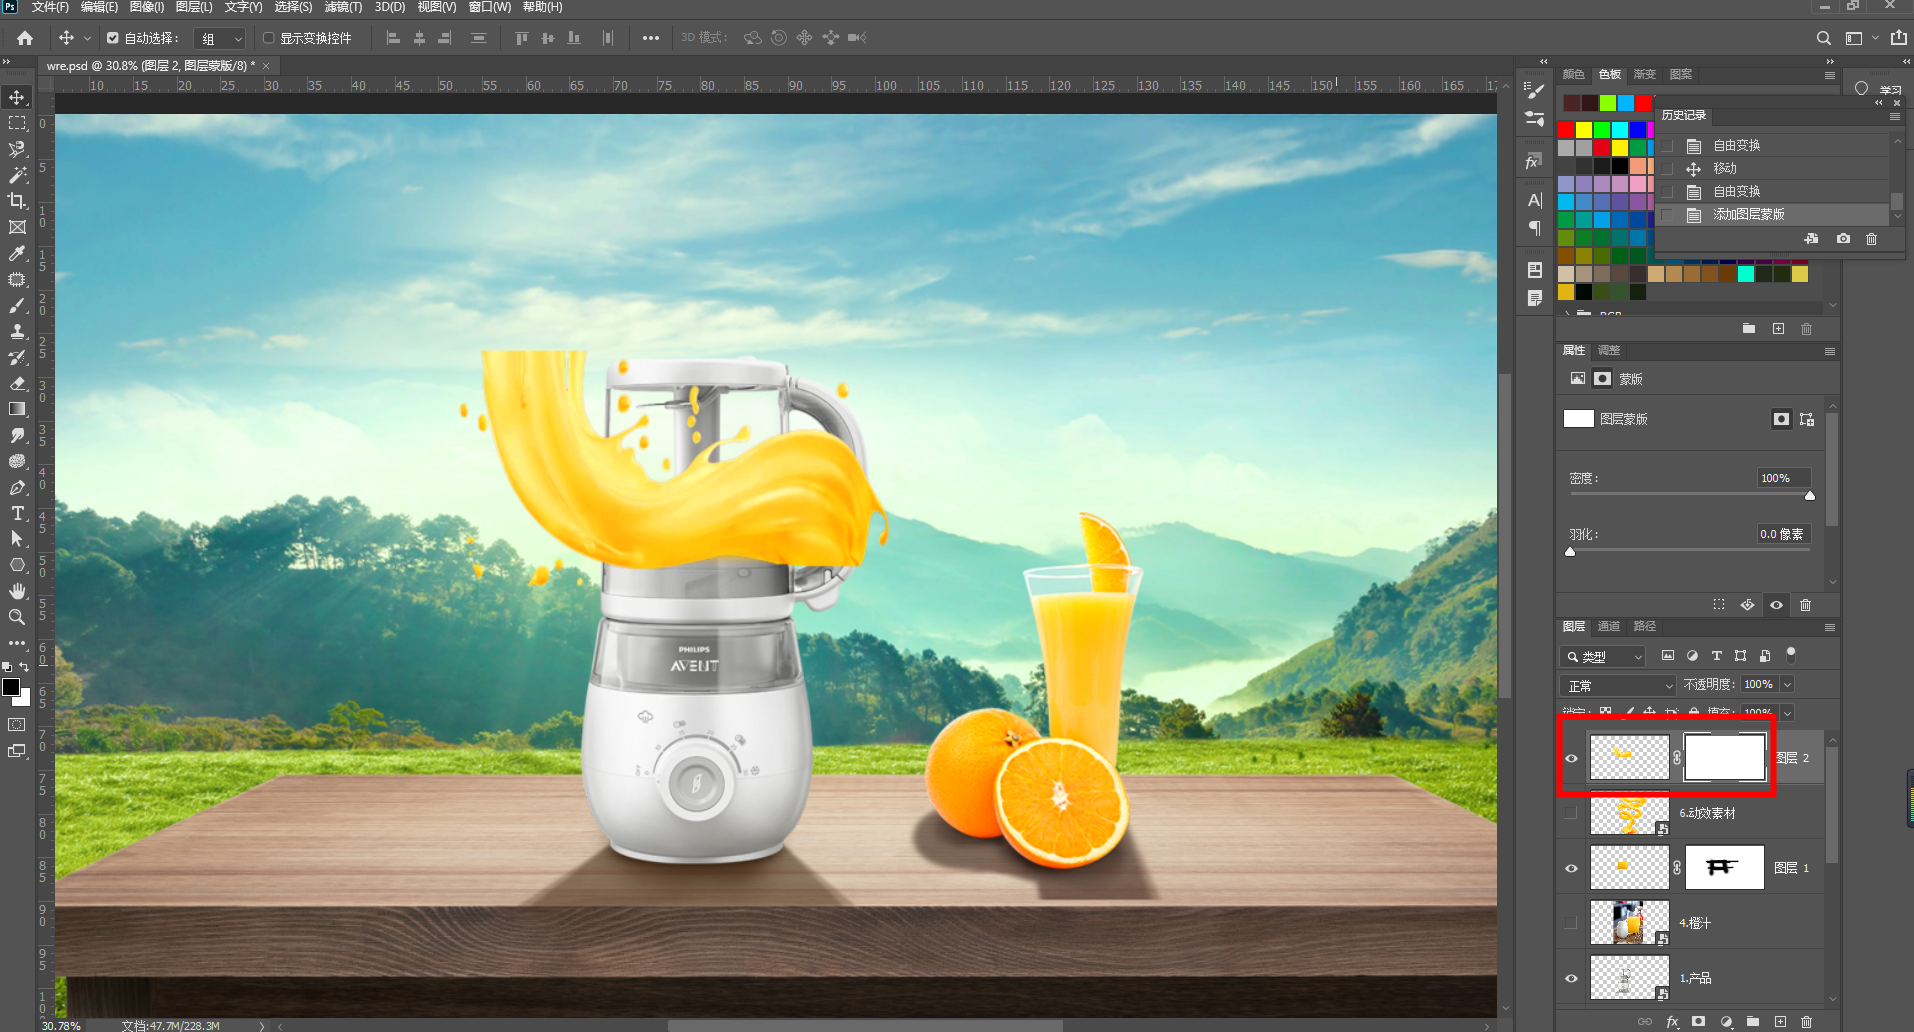Screen dimensions: 1914x1032
Task: Delete the layer via the Layers trash
Action: click(1806, 1021)
